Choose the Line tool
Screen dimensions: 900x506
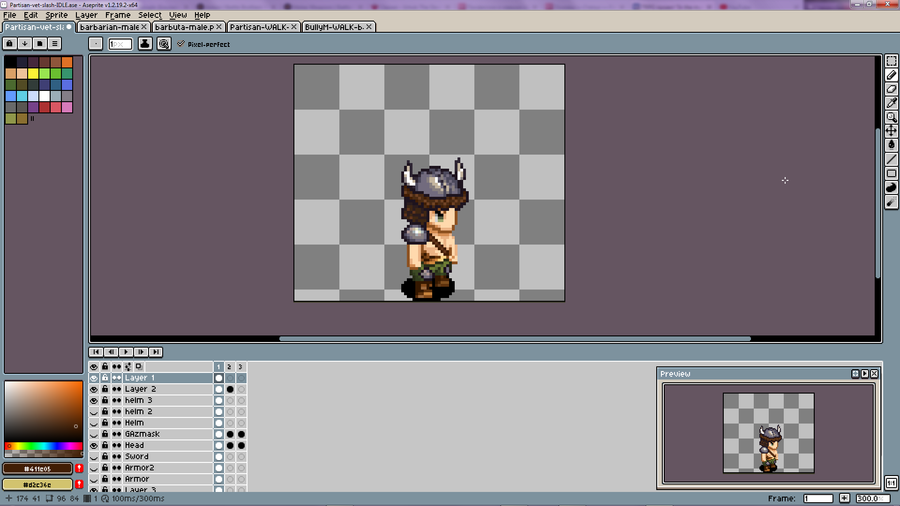(891, 159)
